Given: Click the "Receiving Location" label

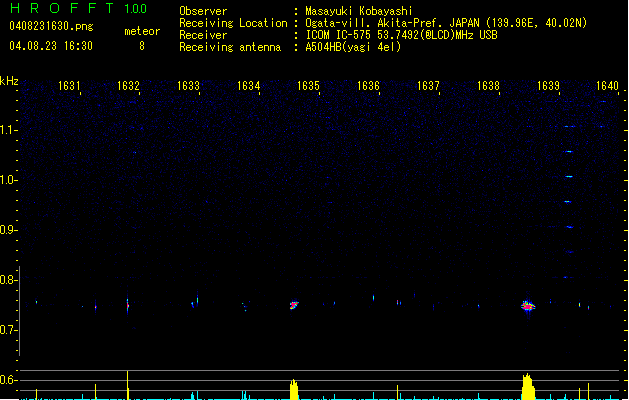Looking at the screenshot, I should [x=233, y=23].
